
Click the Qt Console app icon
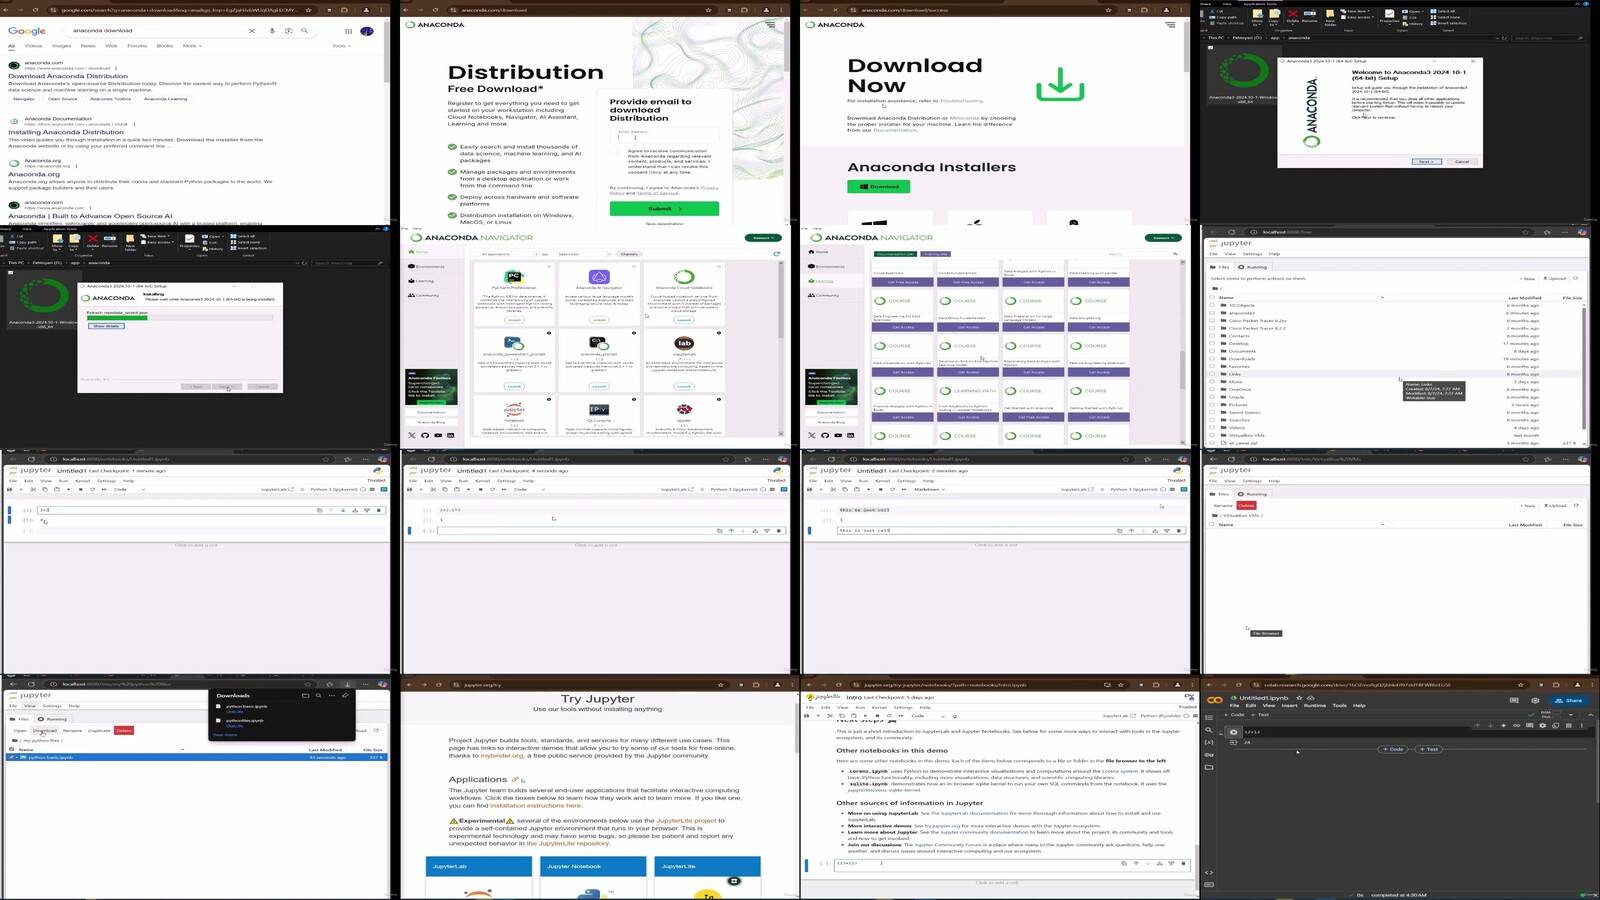(599, 409)
